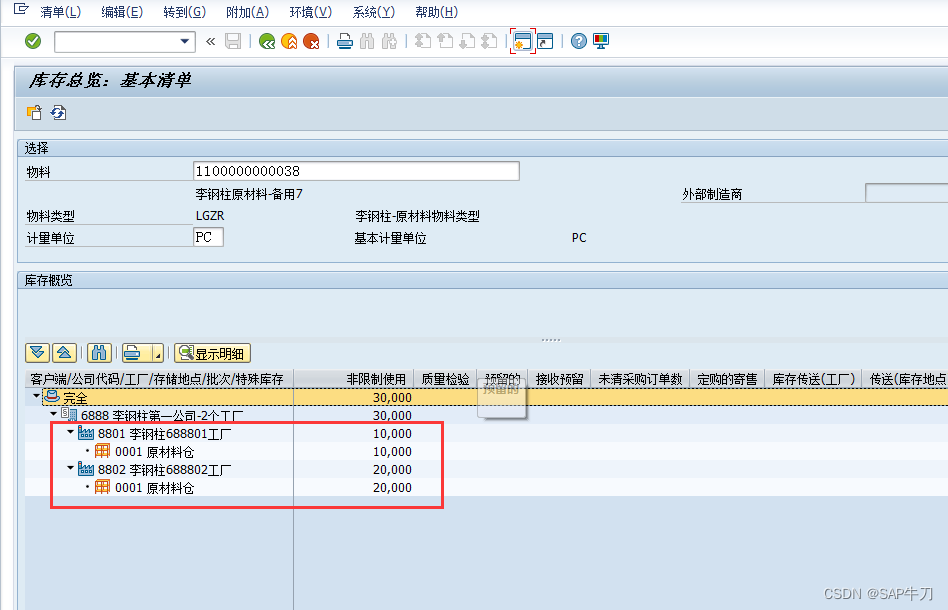Go to last page icon
Image resolution: width=948 pixels, height=610 pixels.
click(489, 41)
